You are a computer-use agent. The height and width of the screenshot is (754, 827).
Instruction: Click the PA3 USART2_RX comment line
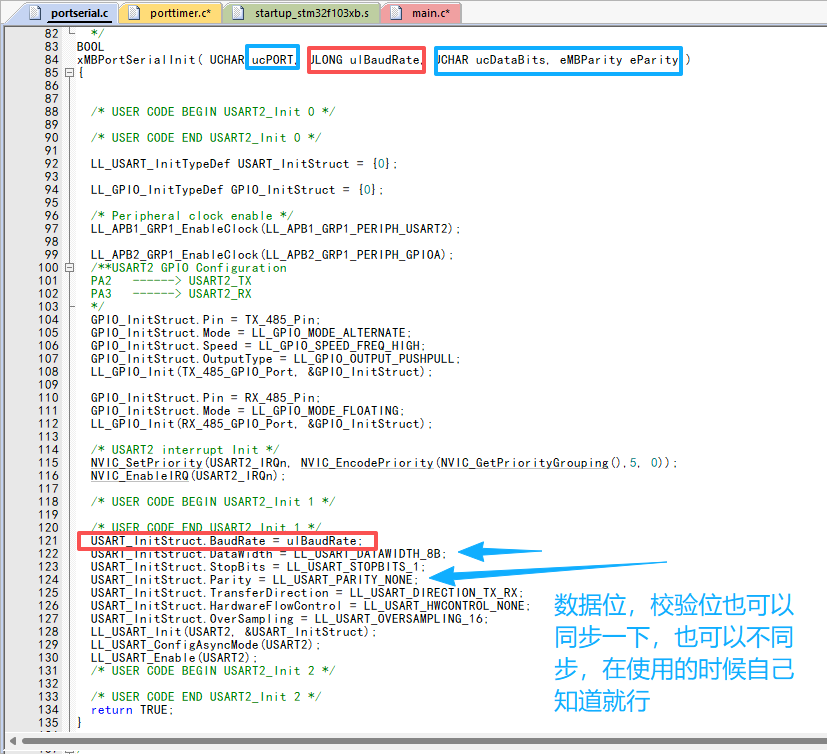(x=171, y=294)
